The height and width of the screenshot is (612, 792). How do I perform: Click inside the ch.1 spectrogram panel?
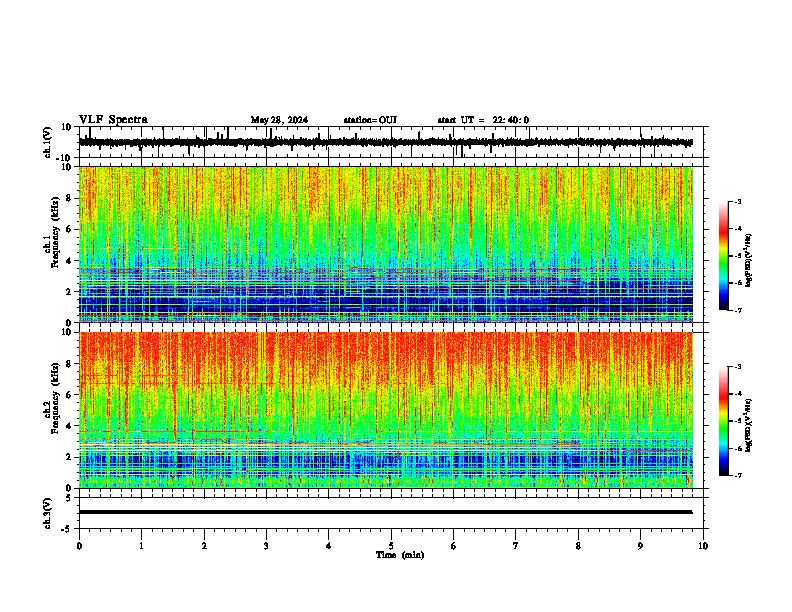click(x=386, y=244)
